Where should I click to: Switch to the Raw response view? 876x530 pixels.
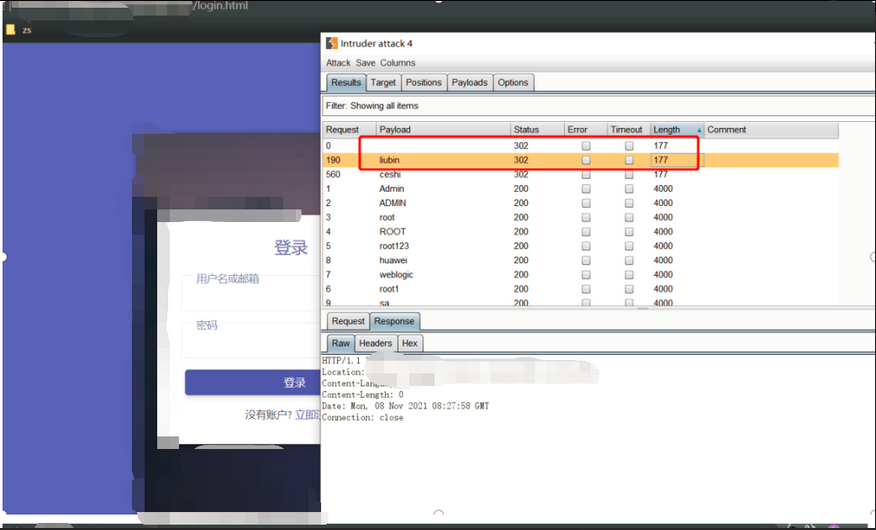point(340,343)
